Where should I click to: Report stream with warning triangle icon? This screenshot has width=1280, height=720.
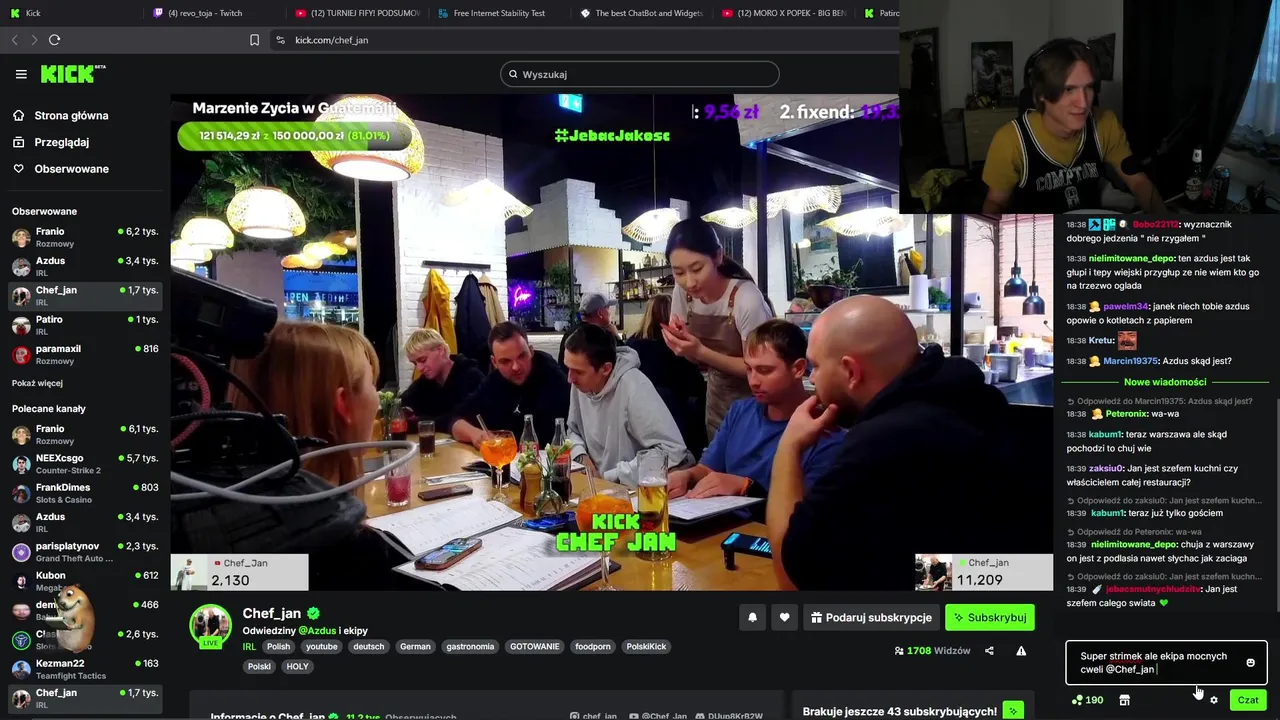click(x=1021, y=651)
